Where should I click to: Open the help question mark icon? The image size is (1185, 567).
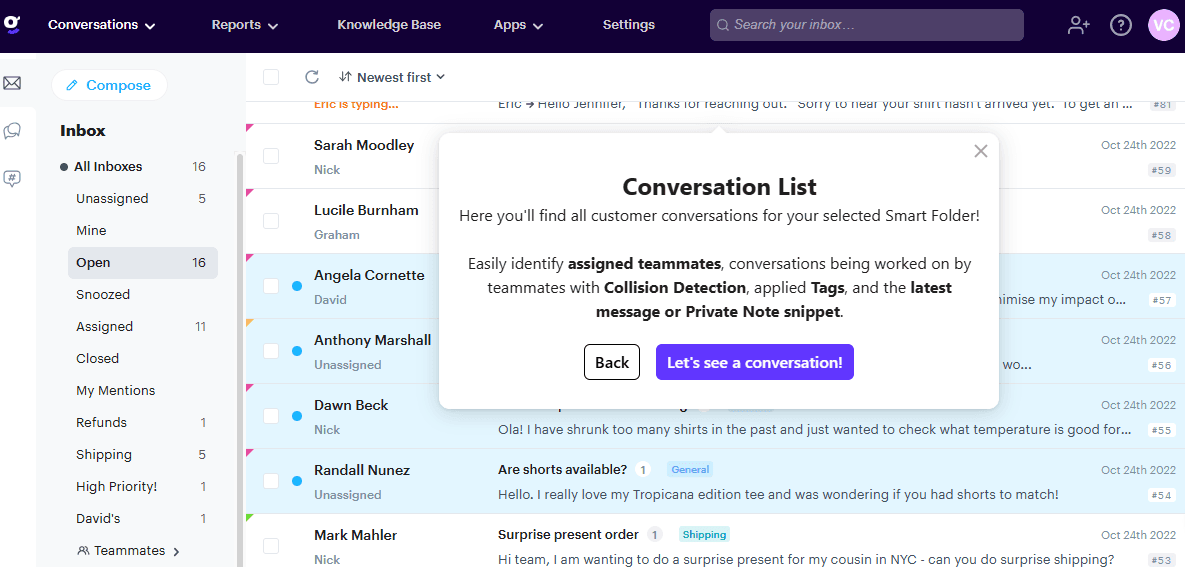(x=1121, y=25)
